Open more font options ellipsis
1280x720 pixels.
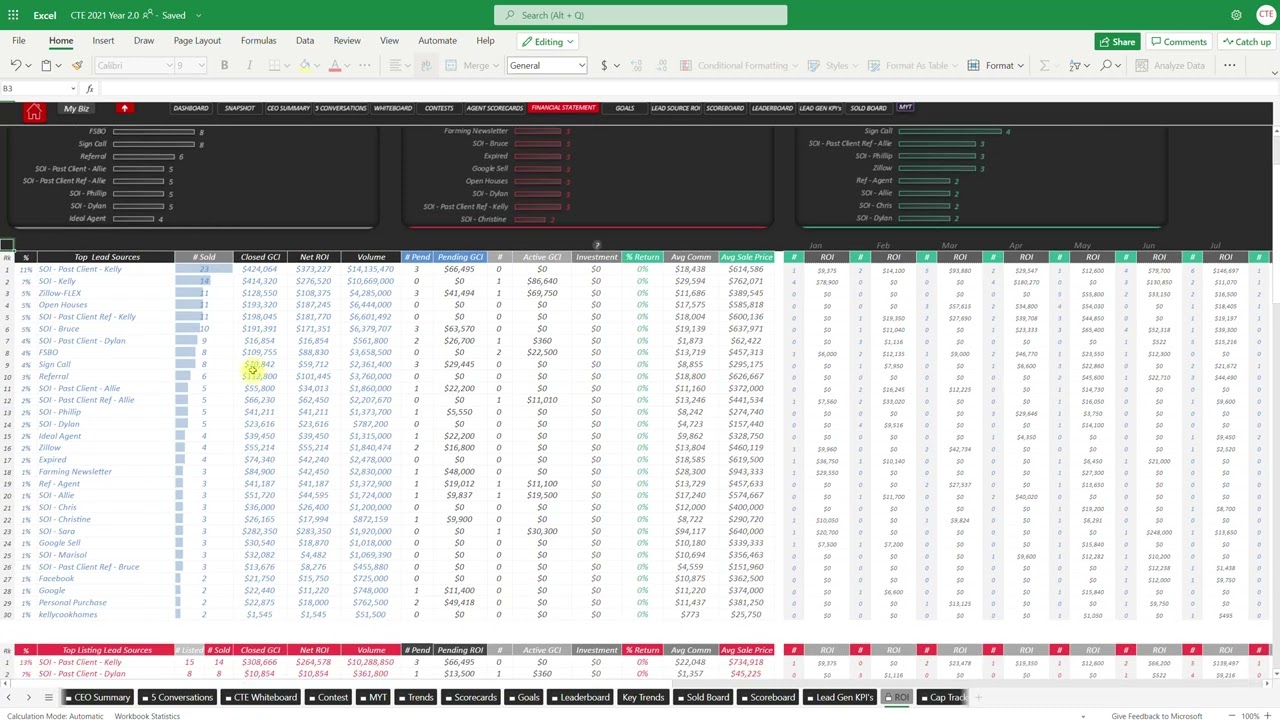pos(365,66)
